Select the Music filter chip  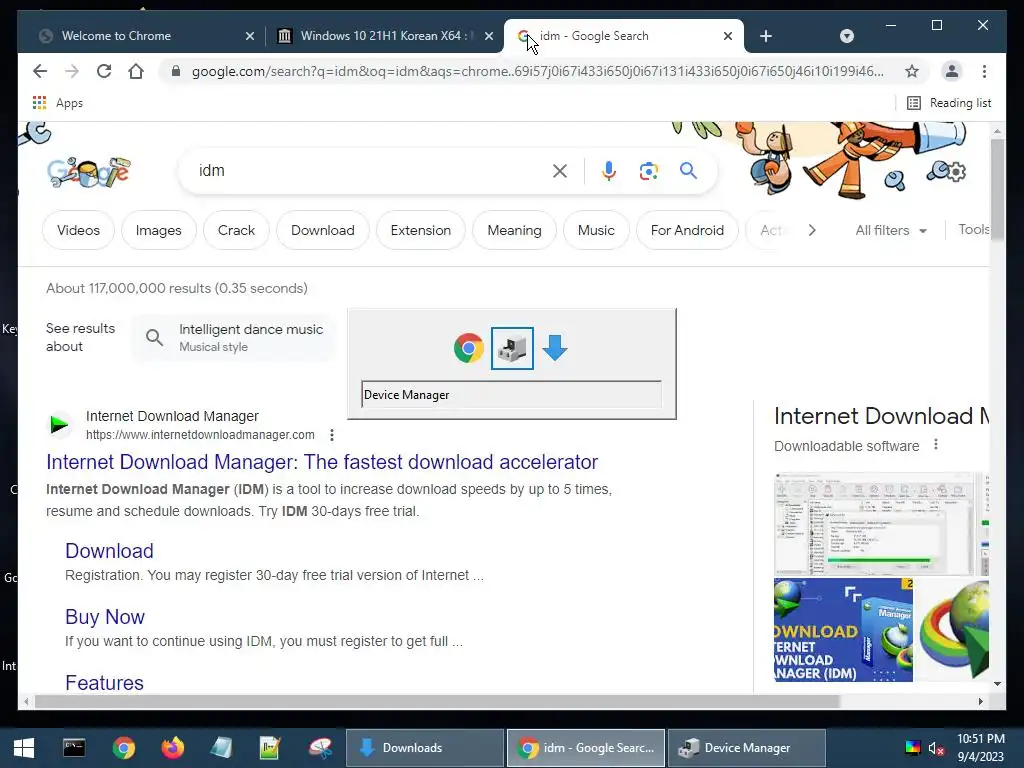coord(596,231)
